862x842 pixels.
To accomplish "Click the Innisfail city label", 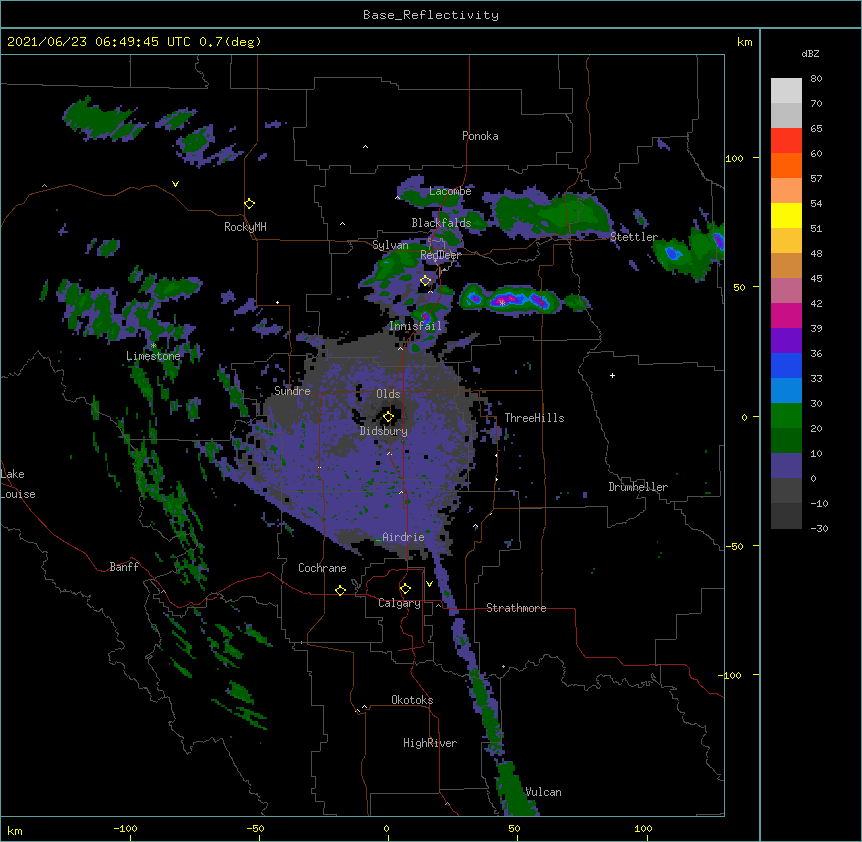I will 415,326.
